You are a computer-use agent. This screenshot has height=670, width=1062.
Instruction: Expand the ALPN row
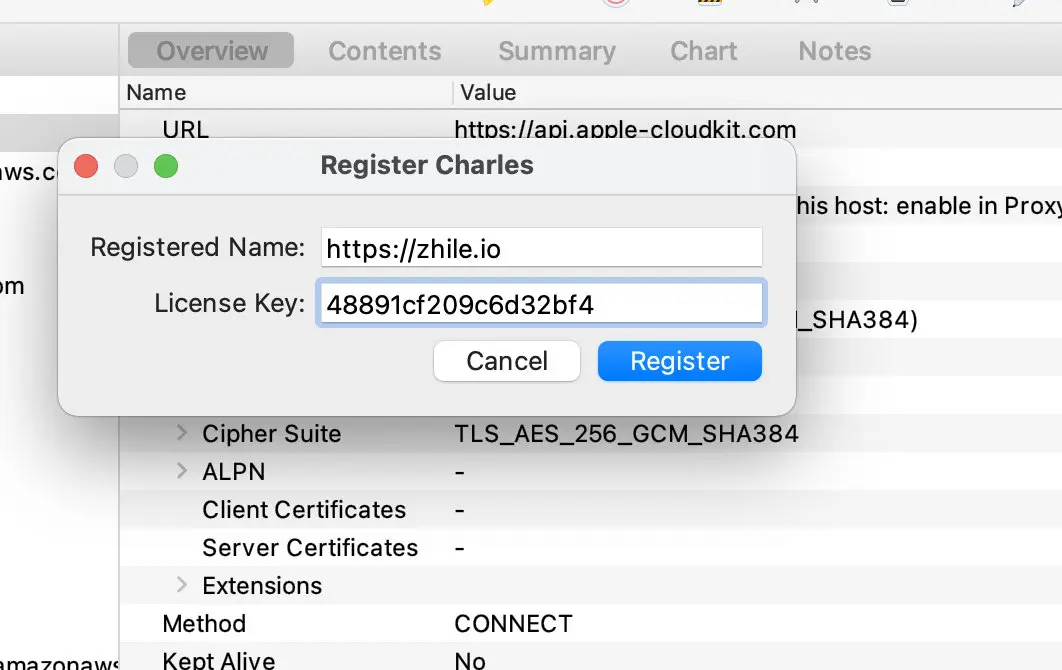tap(182, 471)
